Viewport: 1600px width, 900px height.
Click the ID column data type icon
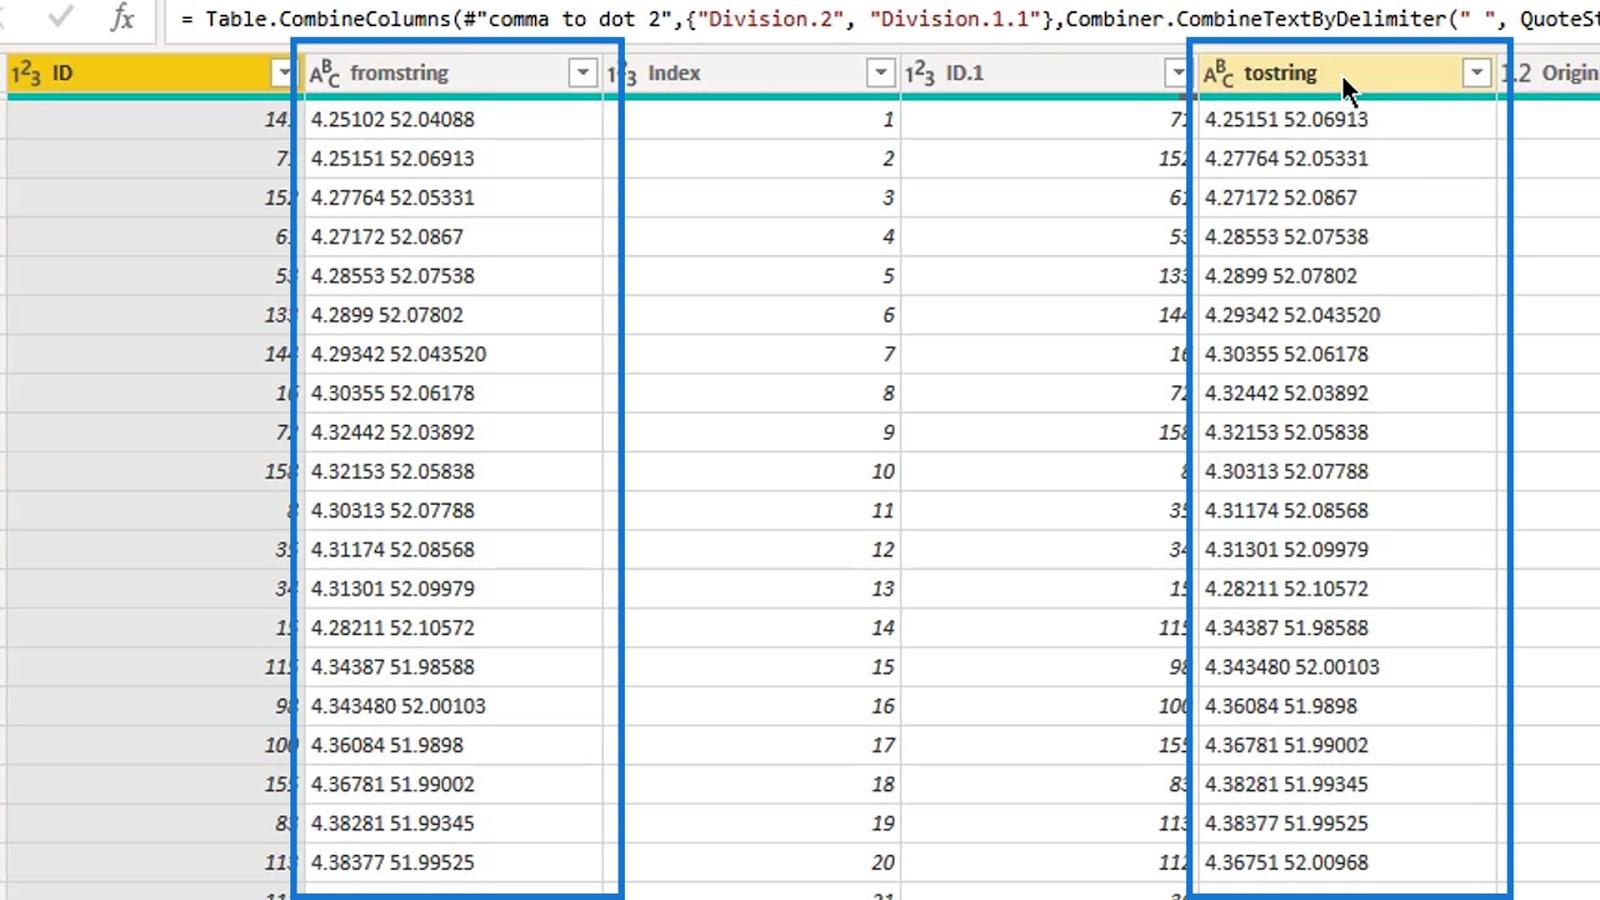(x=26, y=73)
